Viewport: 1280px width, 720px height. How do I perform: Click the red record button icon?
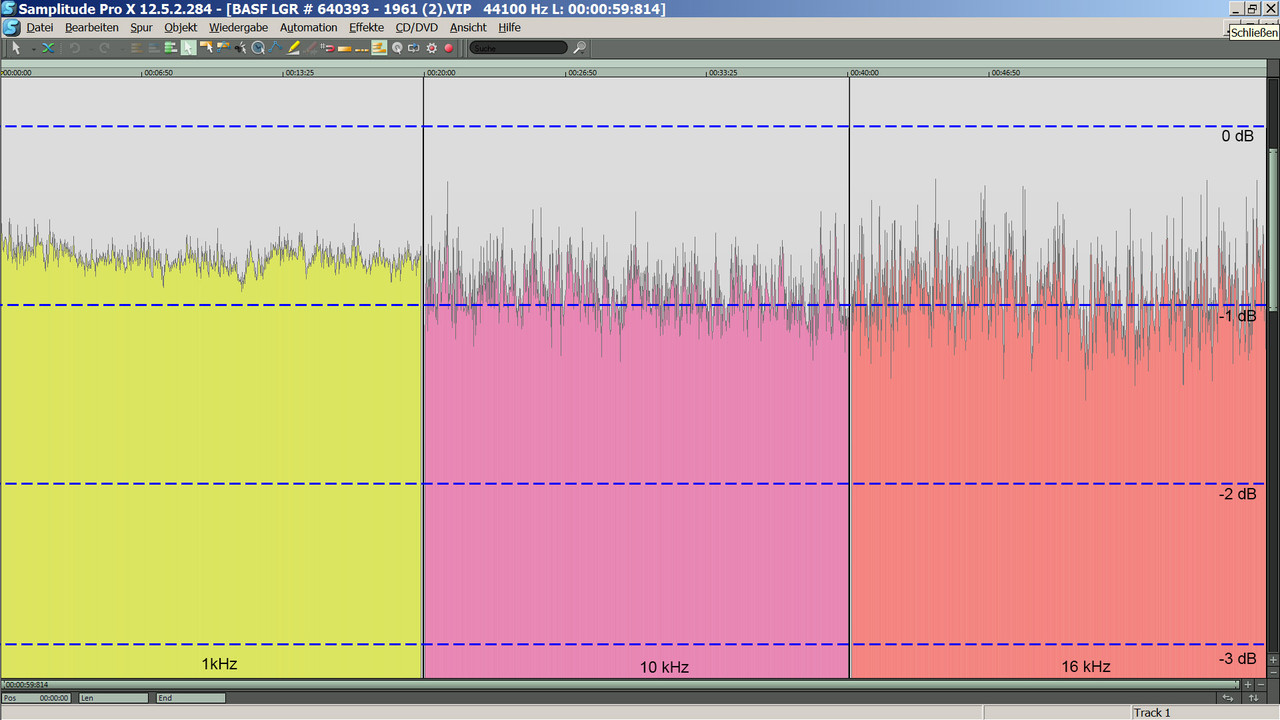449,47
